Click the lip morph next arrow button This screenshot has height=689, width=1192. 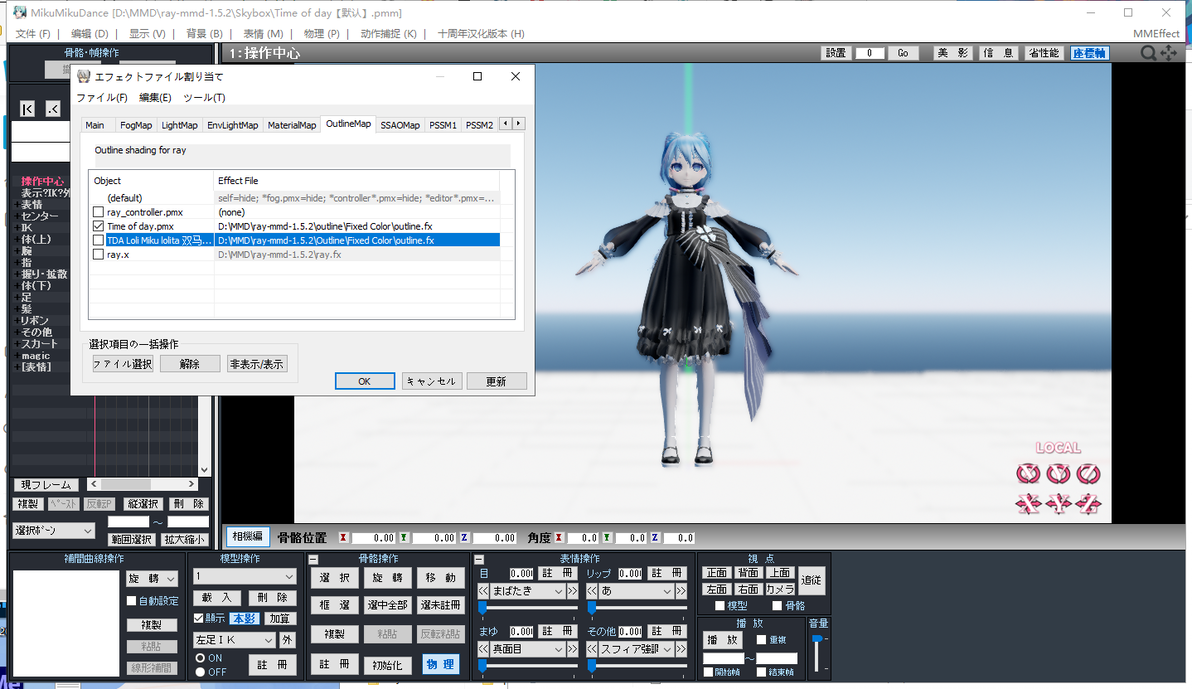(x=680, y=591)
